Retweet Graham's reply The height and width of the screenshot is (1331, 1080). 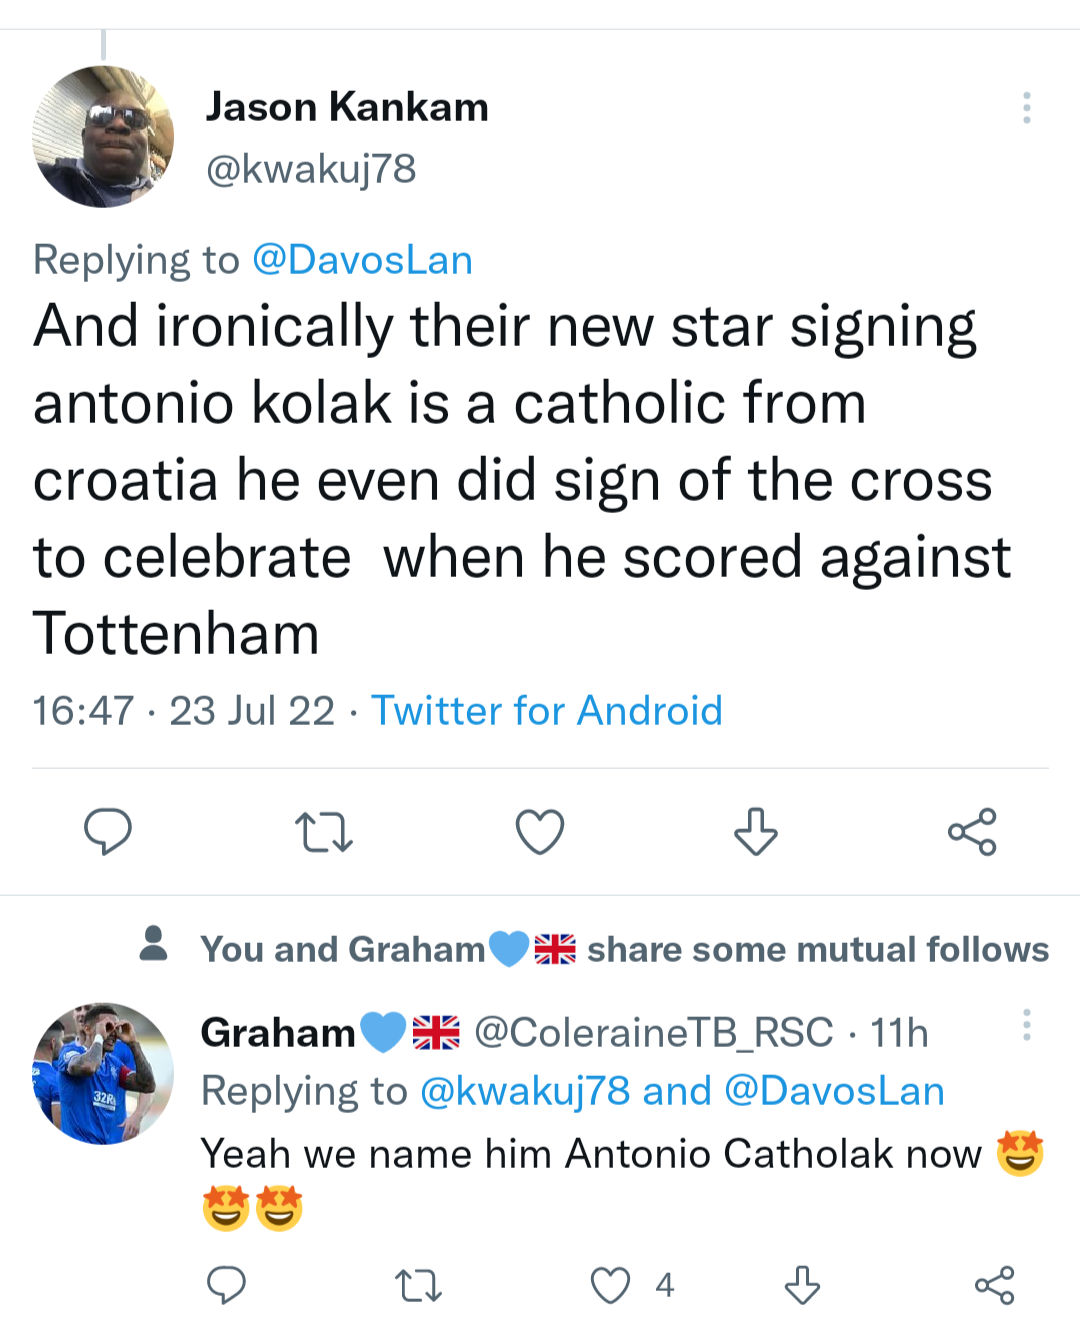coord(418,1285)
